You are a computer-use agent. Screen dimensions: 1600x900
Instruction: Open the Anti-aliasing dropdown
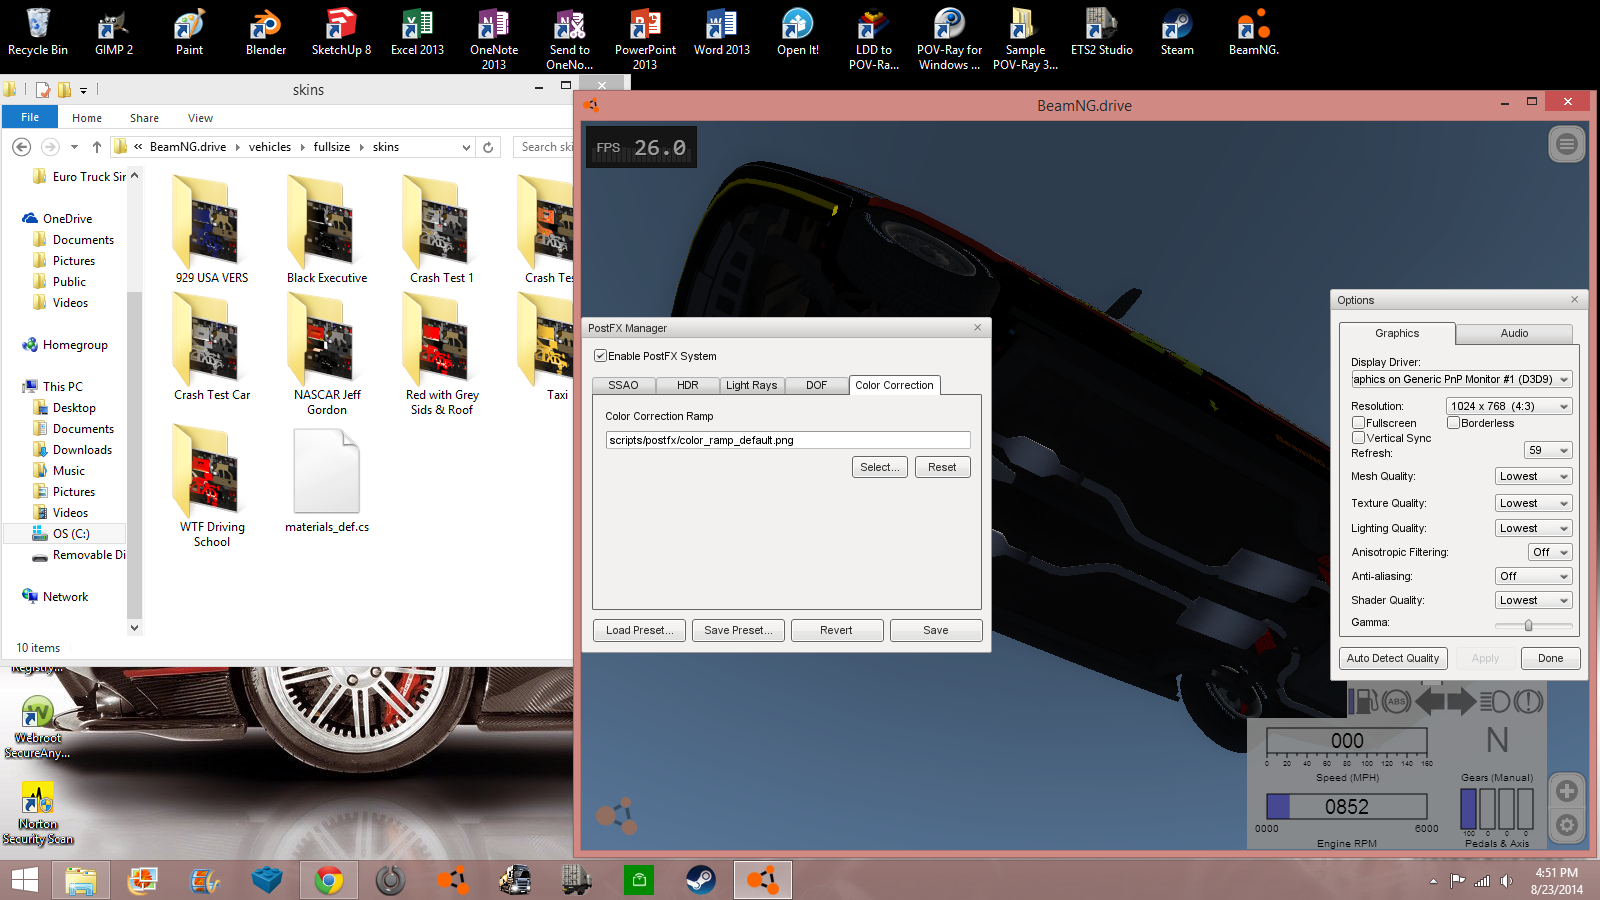tap(1533, 577)
